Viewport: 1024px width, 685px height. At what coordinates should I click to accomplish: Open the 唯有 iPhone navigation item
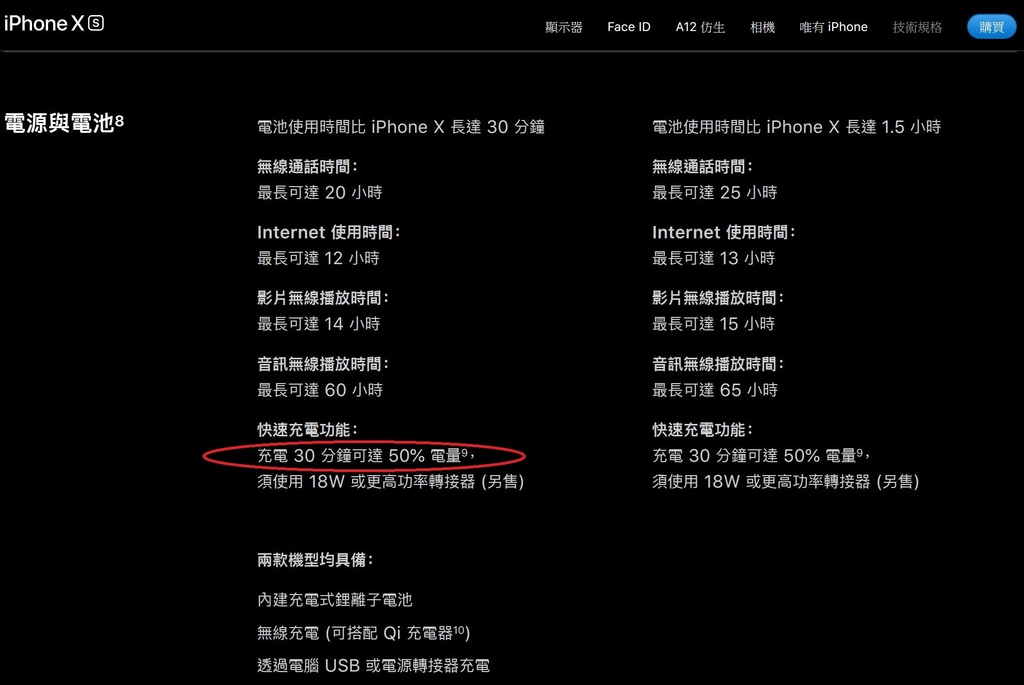(833, 27)
